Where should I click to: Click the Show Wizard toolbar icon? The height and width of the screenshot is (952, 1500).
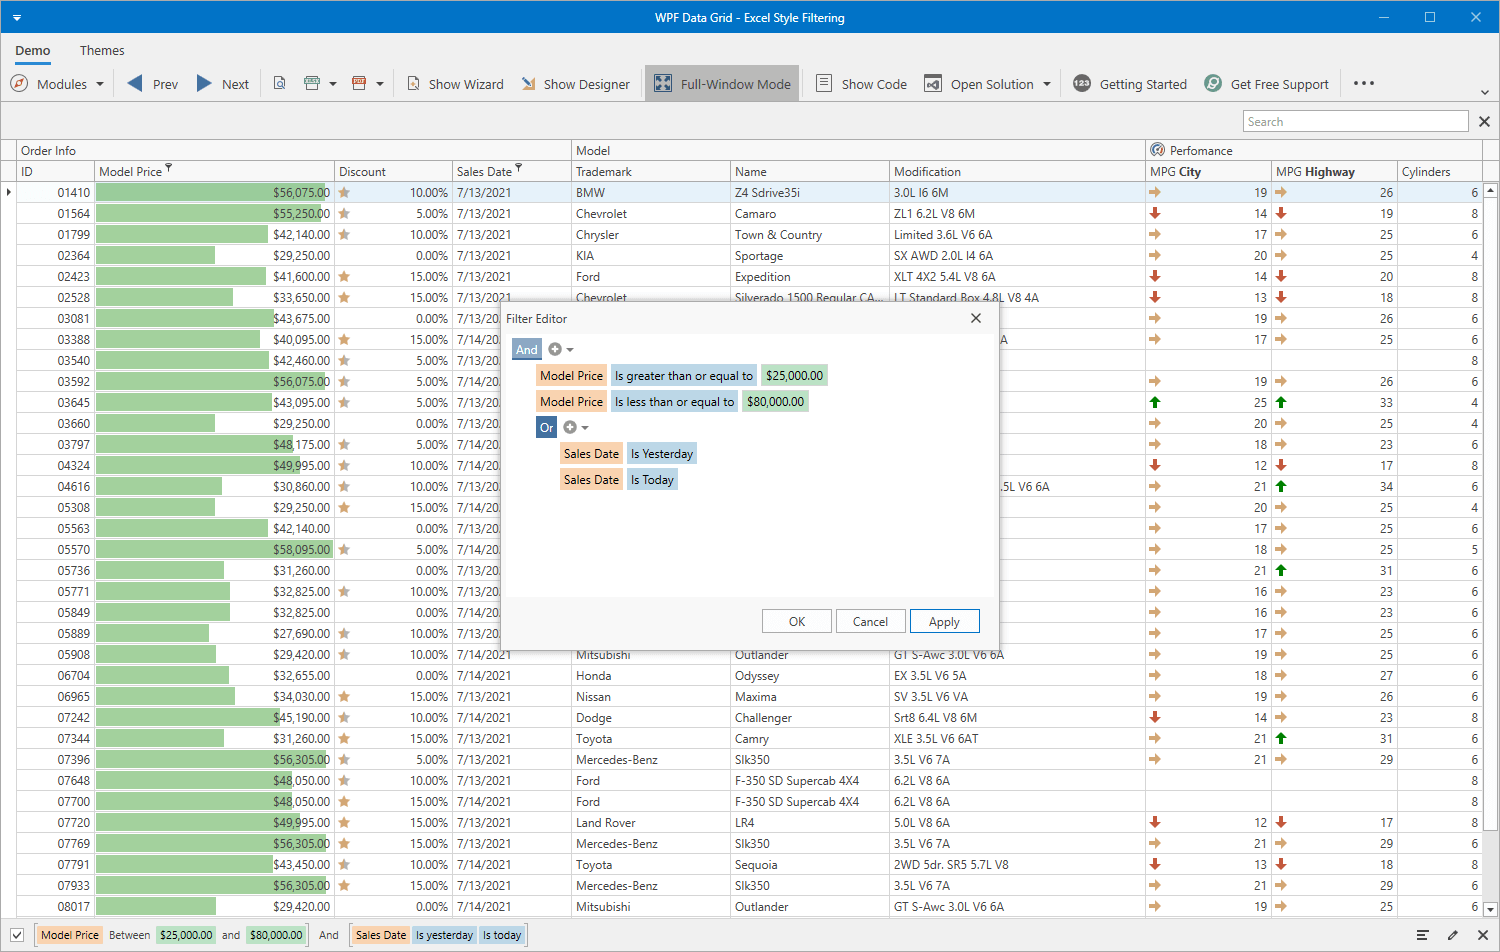point(413,84)
